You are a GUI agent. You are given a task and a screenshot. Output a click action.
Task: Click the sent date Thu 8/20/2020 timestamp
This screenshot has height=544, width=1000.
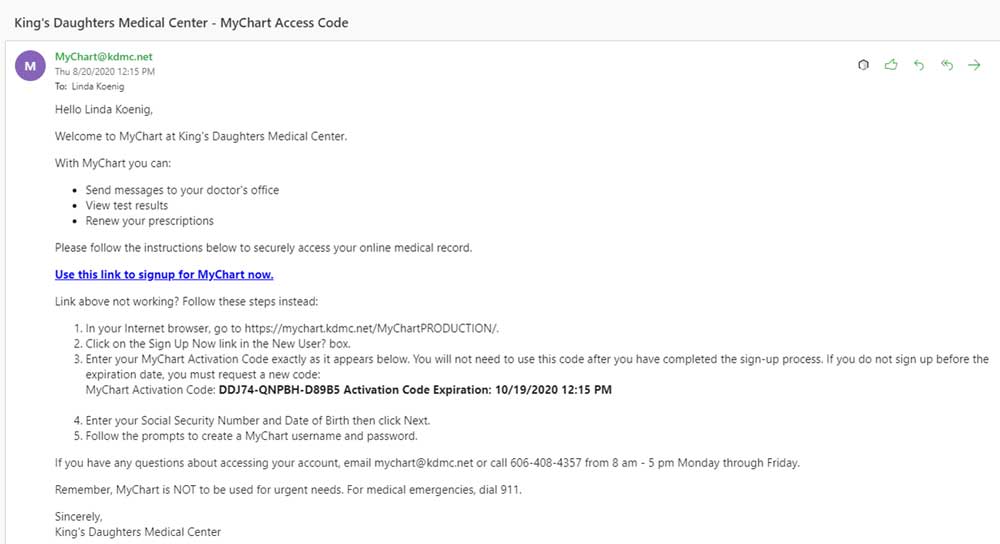(105, 72)
